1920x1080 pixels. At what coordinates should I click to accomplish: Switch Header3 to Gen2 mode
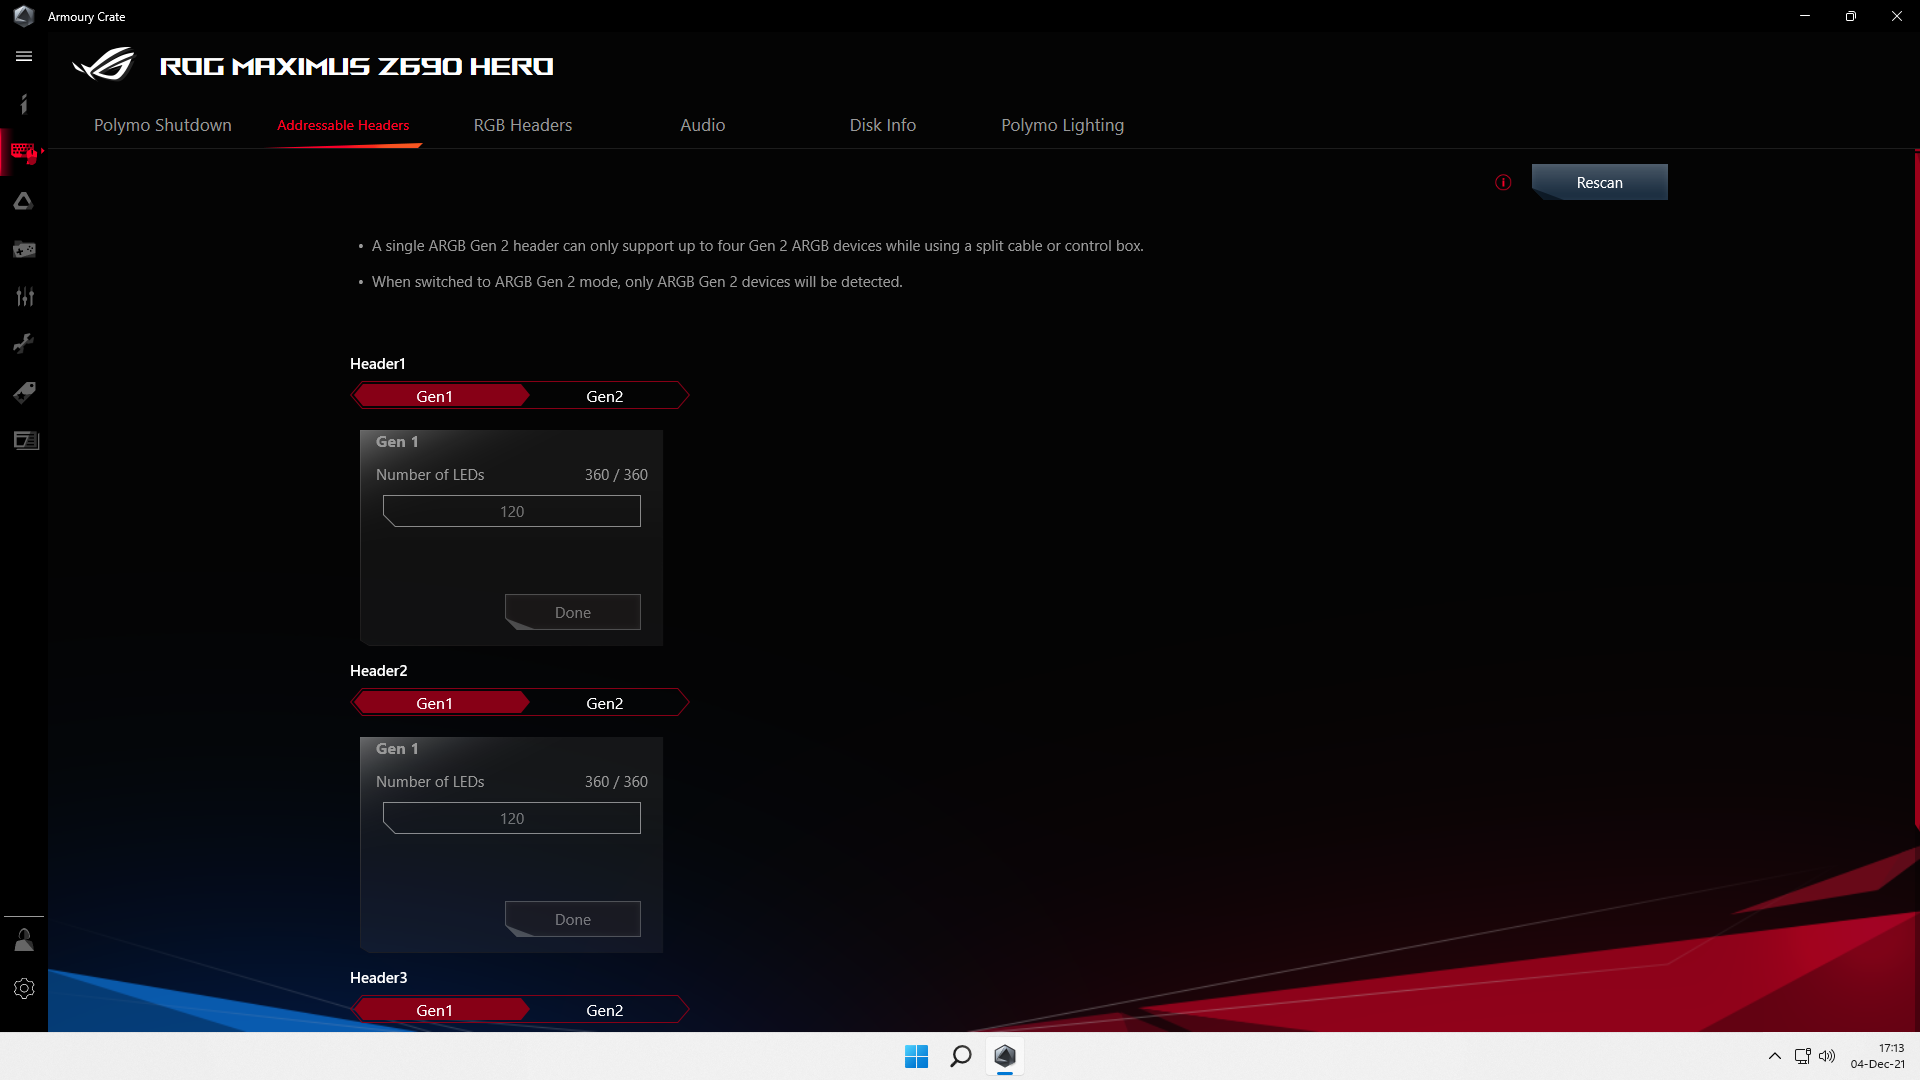[x=604, y=1010]
